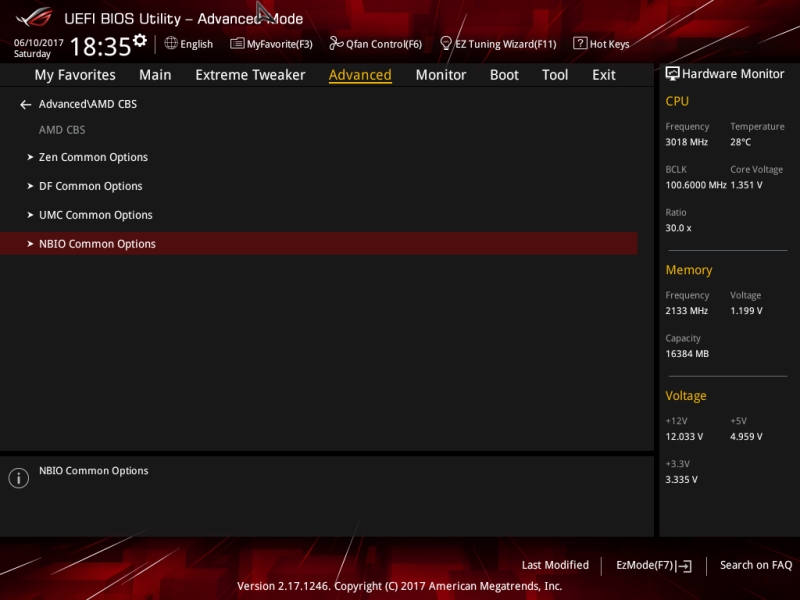The height and width of the screenshot is (600, 800).
Task: Click +3.3V value 3.335 V
Action: pyautogui.click(x=682, y=480)
